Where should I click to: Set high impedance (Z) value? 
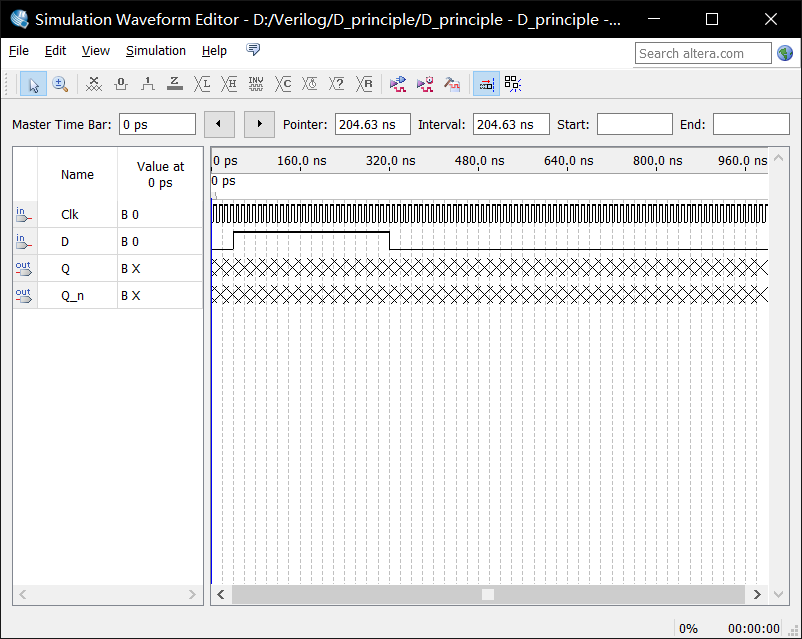(175, 84)
